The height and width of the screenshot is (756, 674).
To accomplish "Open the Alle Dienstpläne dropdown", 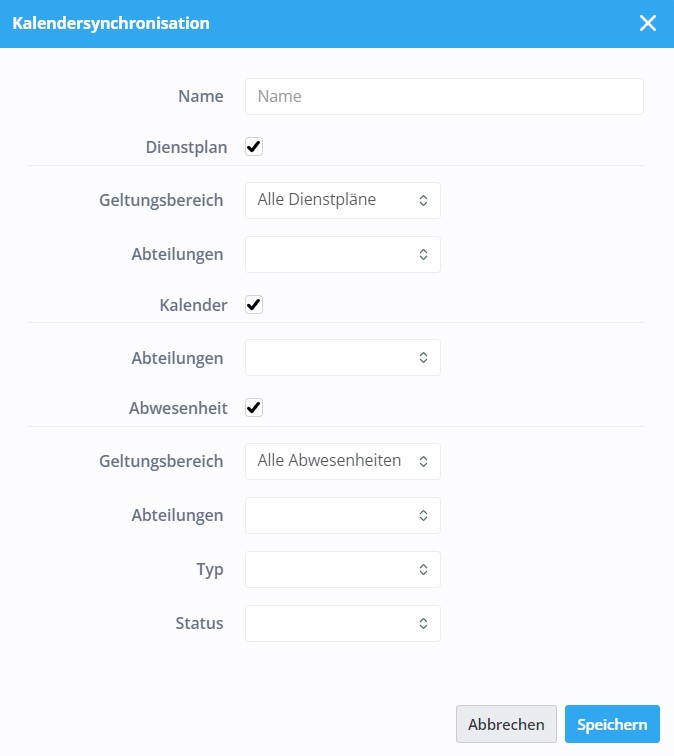I will tap(343, 200).
